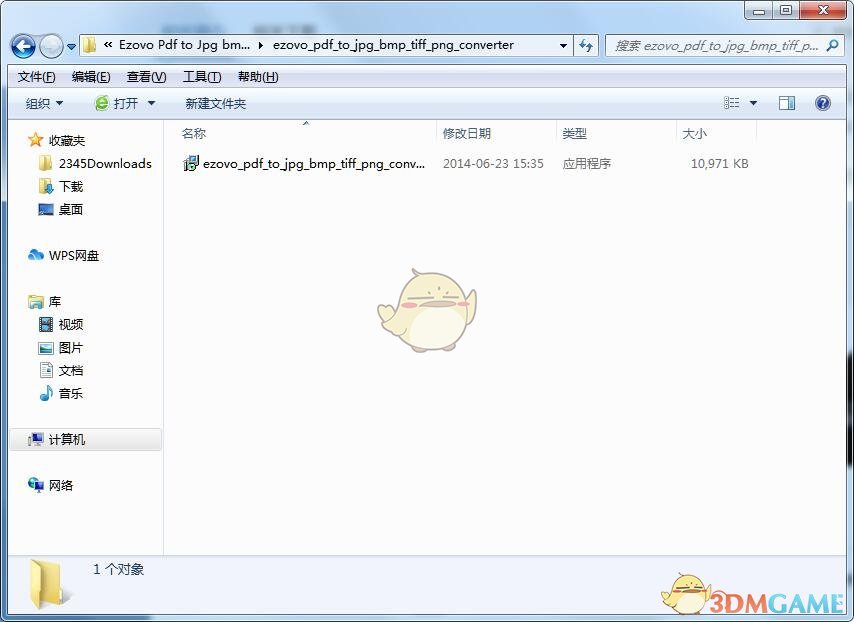Select 收藏夹 in the navigation pane
This screenshot has height=622, width=854.
click(x=67, y=141)
